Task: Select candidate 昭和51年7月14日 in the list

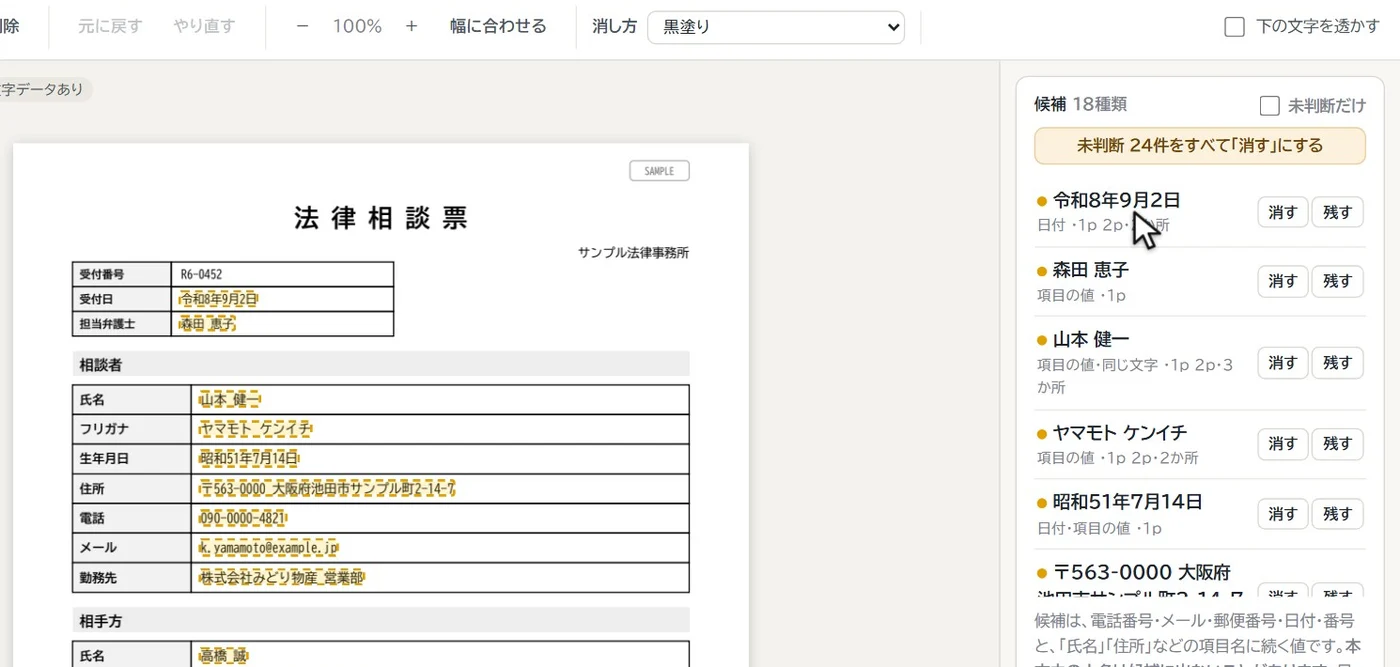Action: tap(1127, 502)
